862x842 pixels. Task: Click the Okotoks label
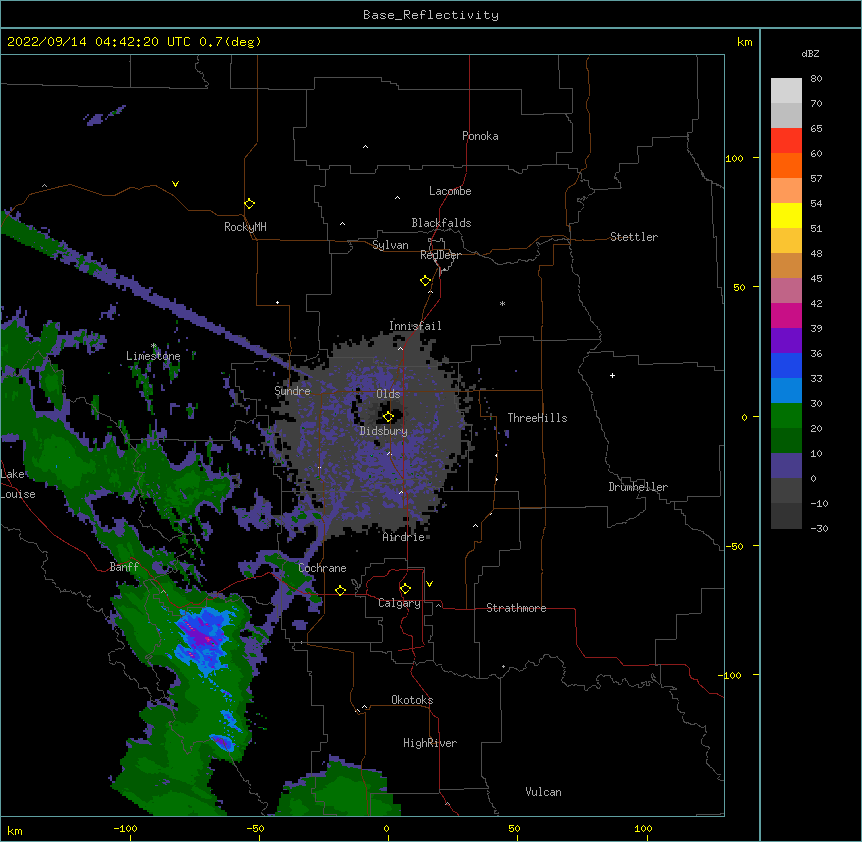tap(412, 700)
